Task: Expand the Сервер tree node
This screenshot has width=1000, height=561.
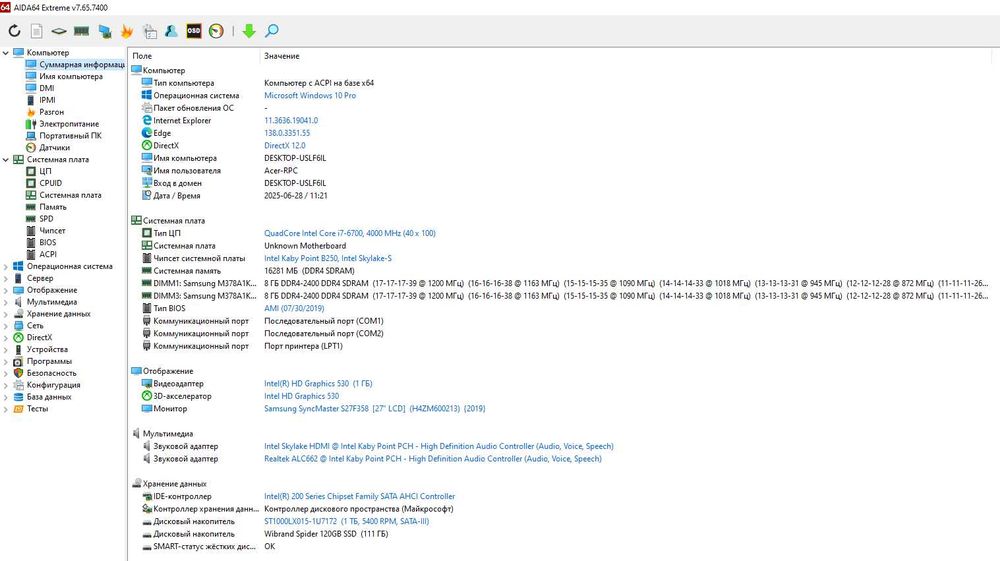Action: click(6, 279)
